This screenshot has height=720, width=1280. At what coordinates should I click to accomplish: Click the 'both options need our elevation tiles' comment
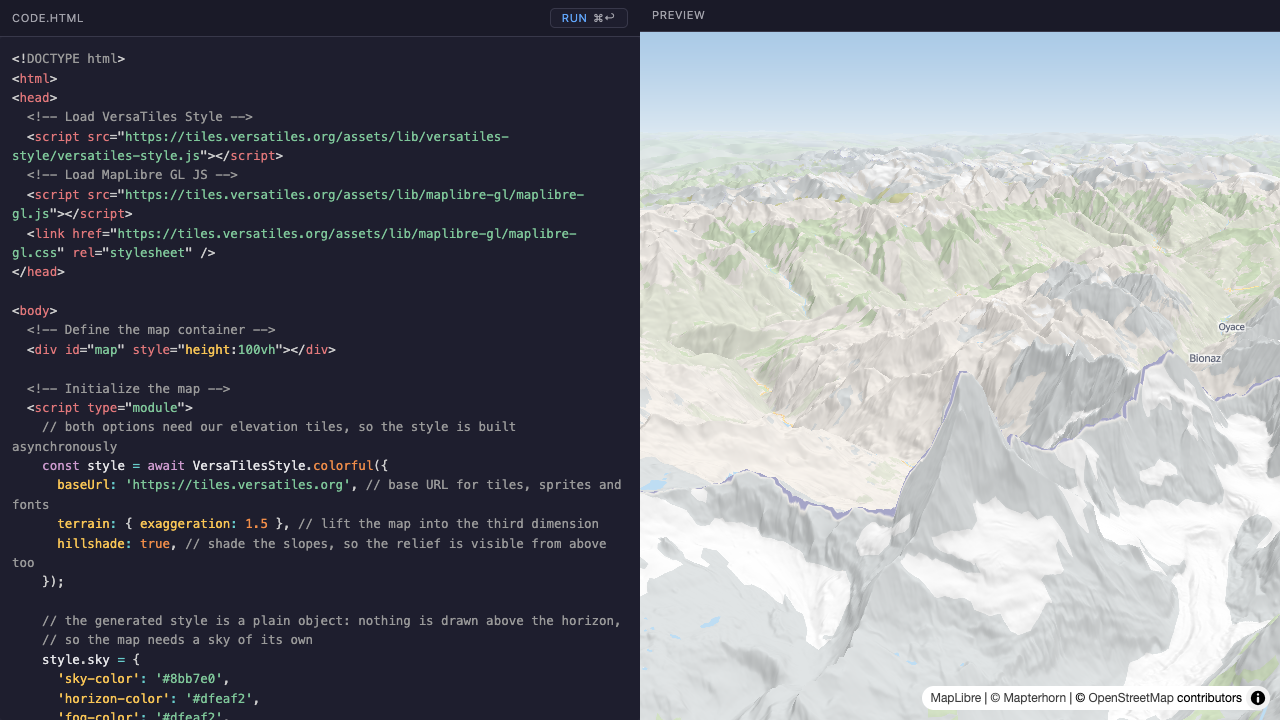[264, 437]
